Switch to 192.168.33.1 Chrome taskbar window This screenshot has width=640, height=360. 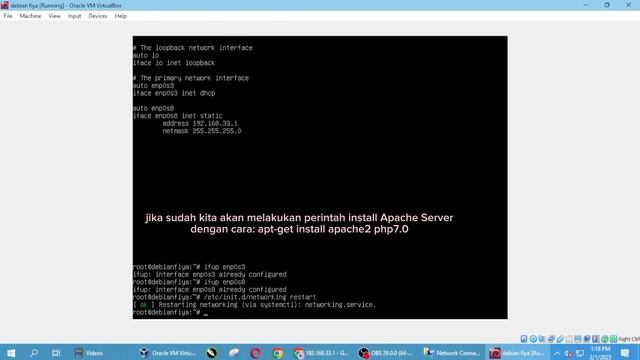[322, 353]
